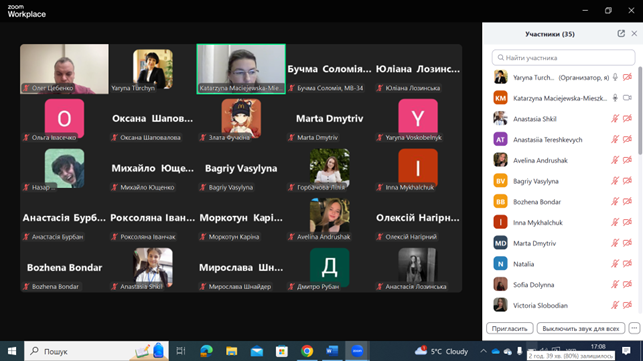Open Google Chrome from taskbar
Viewport: 643px width, 361px height.
click(307, 351)
